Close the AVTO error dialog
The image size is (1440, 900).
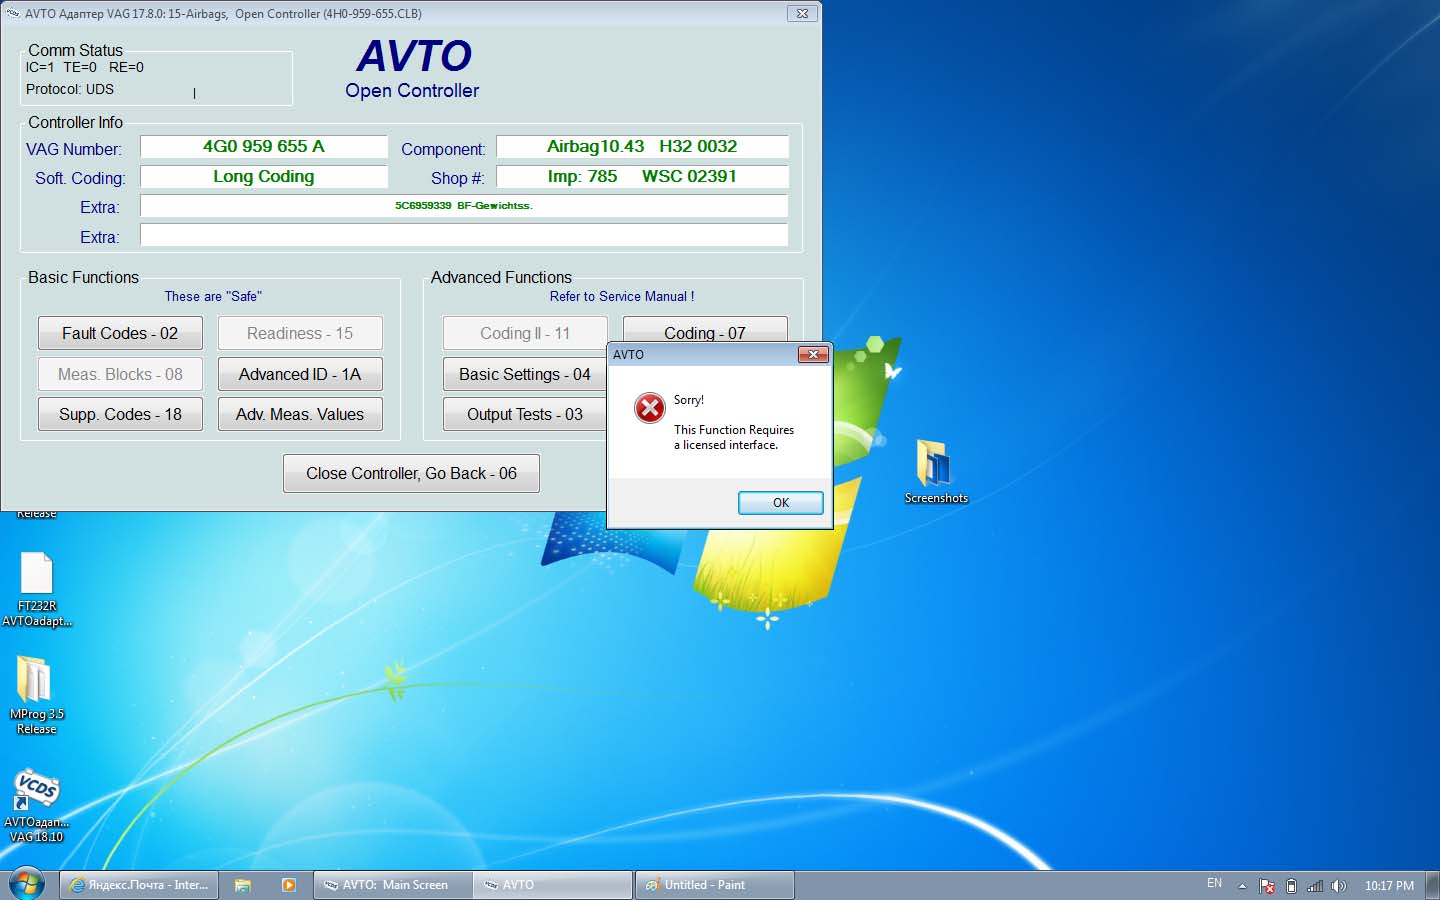coord(780,503)
